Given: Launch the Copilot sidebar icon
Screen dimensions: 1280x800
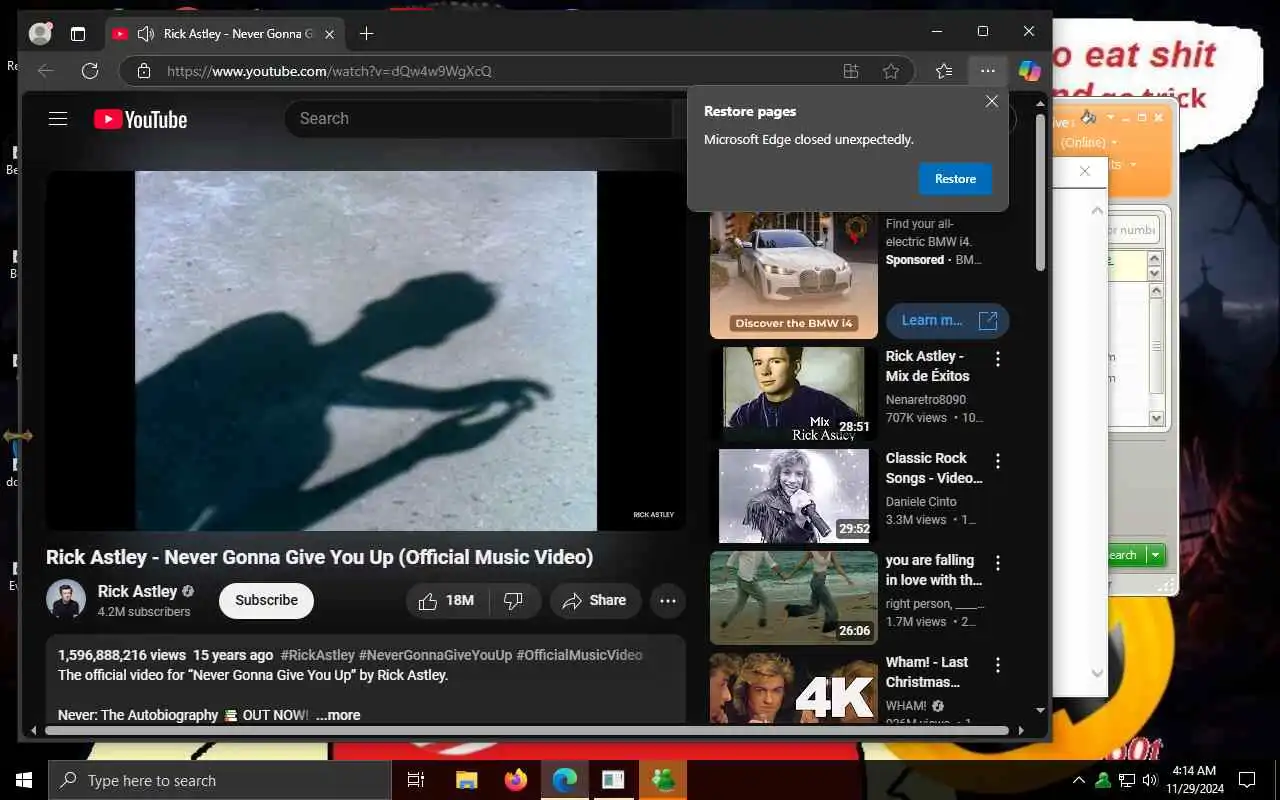Looking at the screenshot, I should pos(1030,71).
